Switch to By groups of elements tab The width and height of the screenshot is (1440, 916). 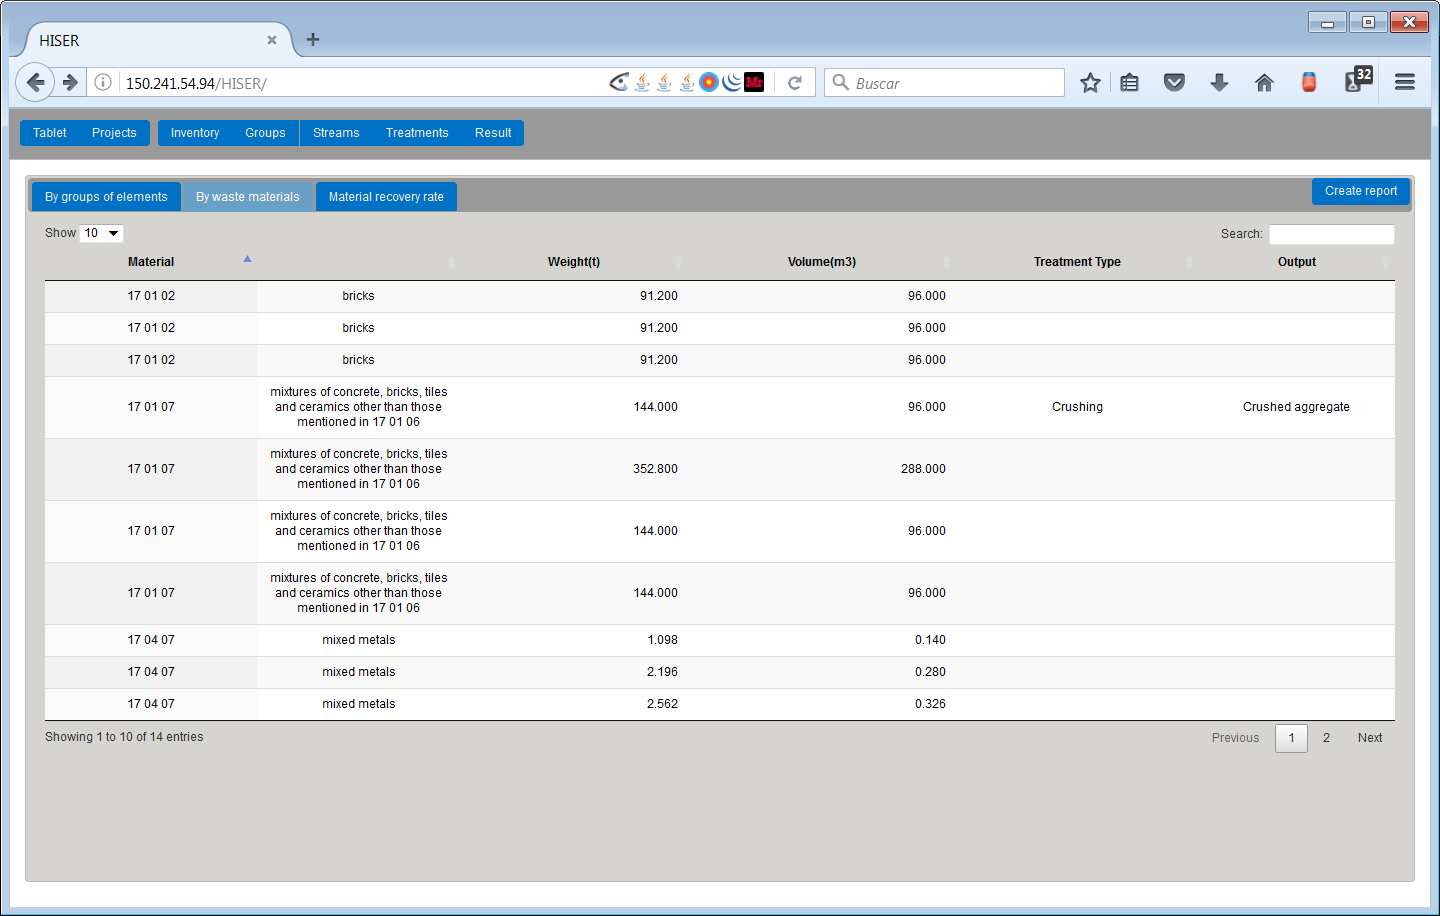click(x=106, y=197)
